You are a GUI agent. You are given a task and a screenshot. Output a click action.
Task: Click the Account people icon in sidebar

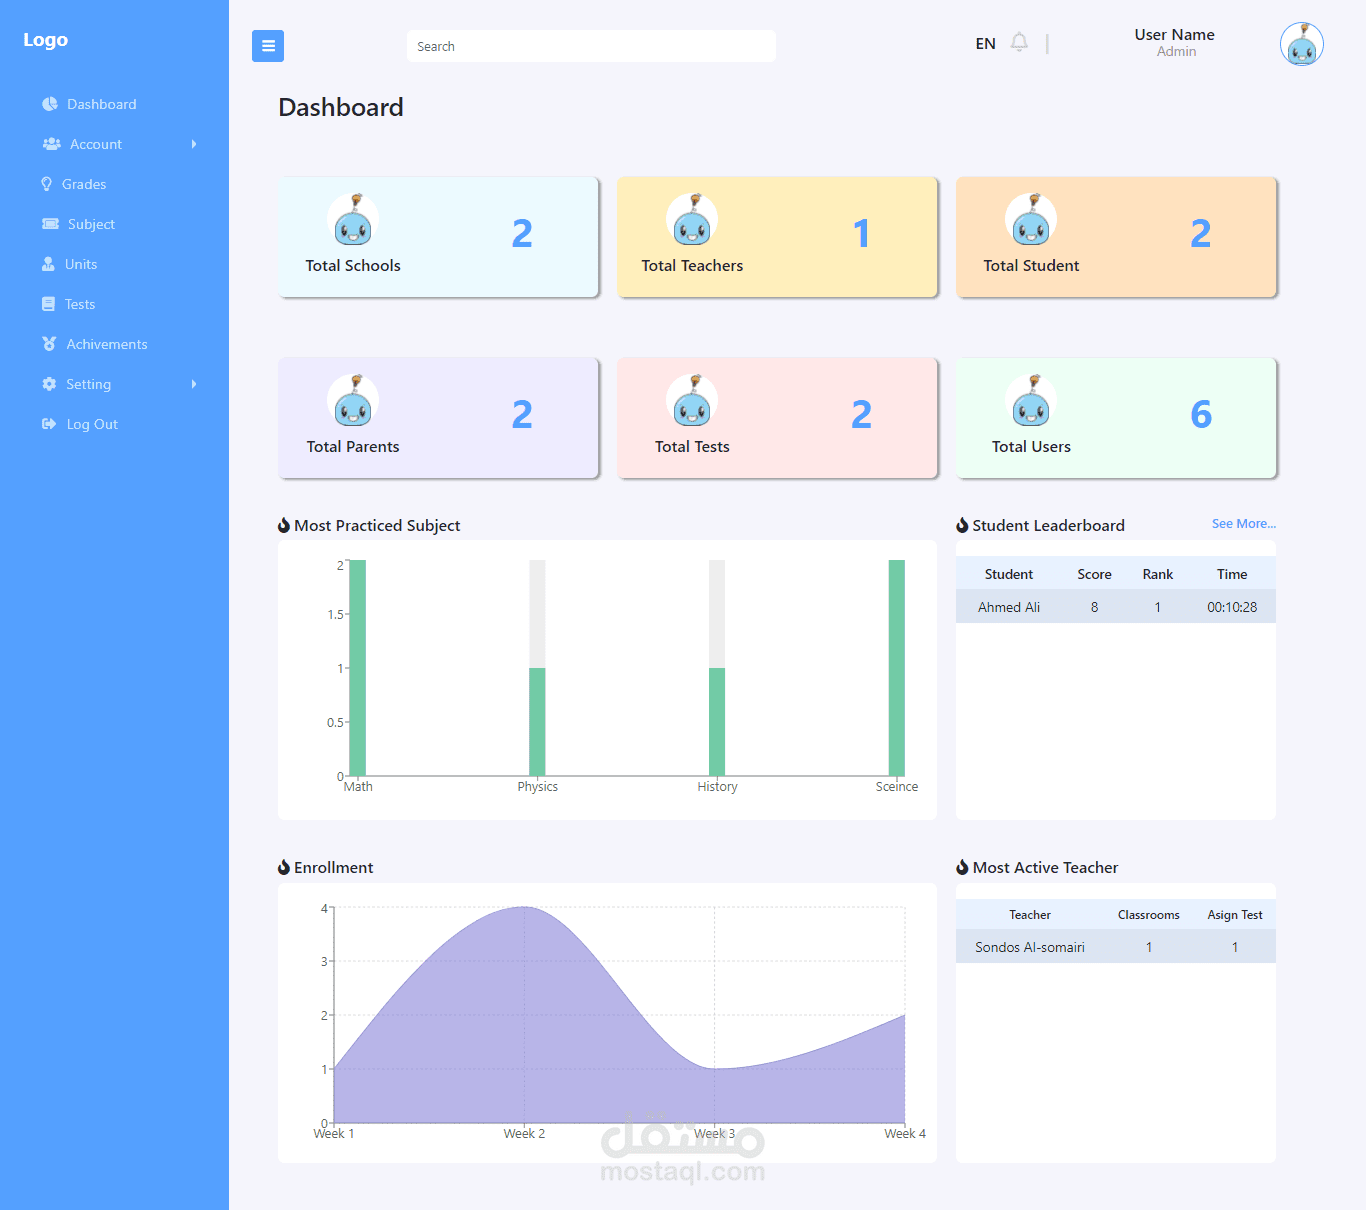[x=52, y=144]
